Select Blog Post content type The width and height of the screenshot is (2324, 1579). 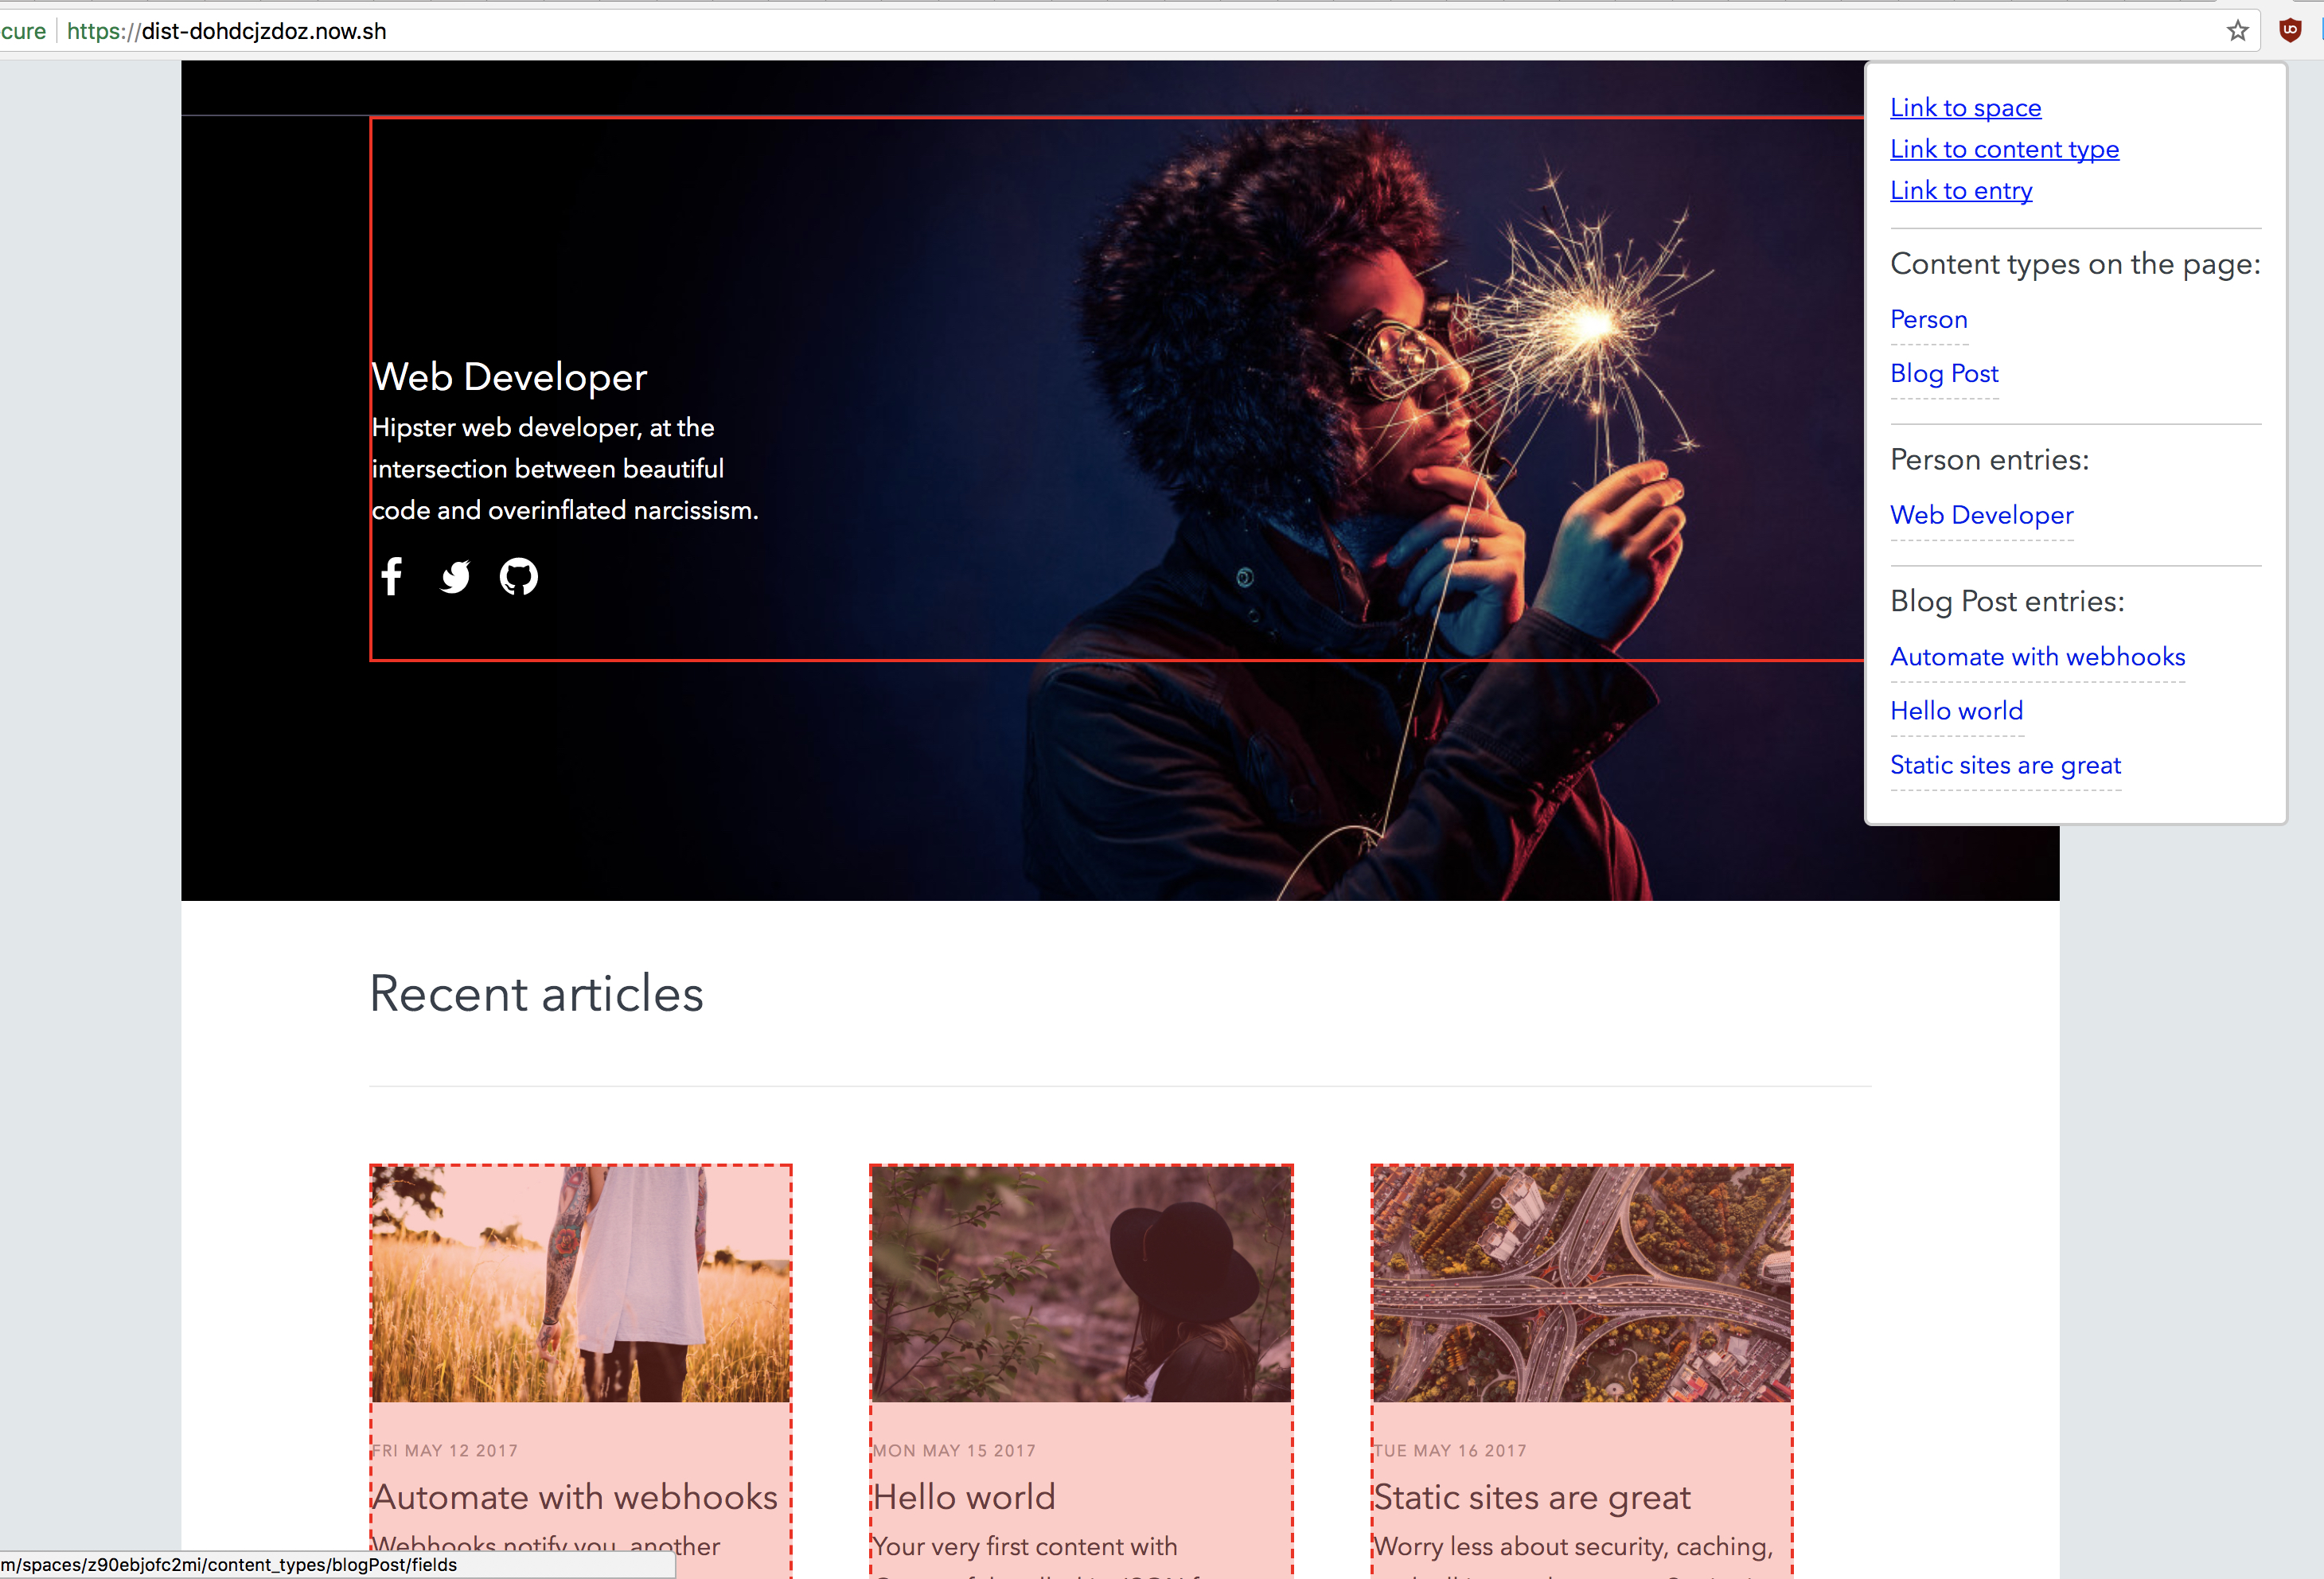(x=1943, y=373)
